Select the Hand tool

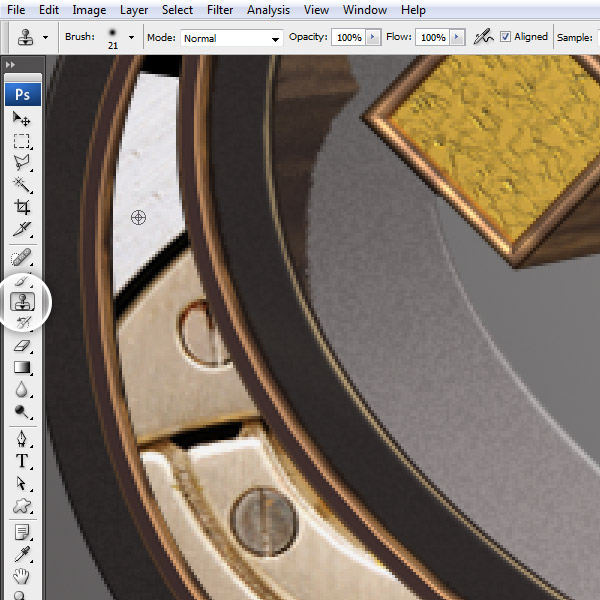tap(21, 576)
